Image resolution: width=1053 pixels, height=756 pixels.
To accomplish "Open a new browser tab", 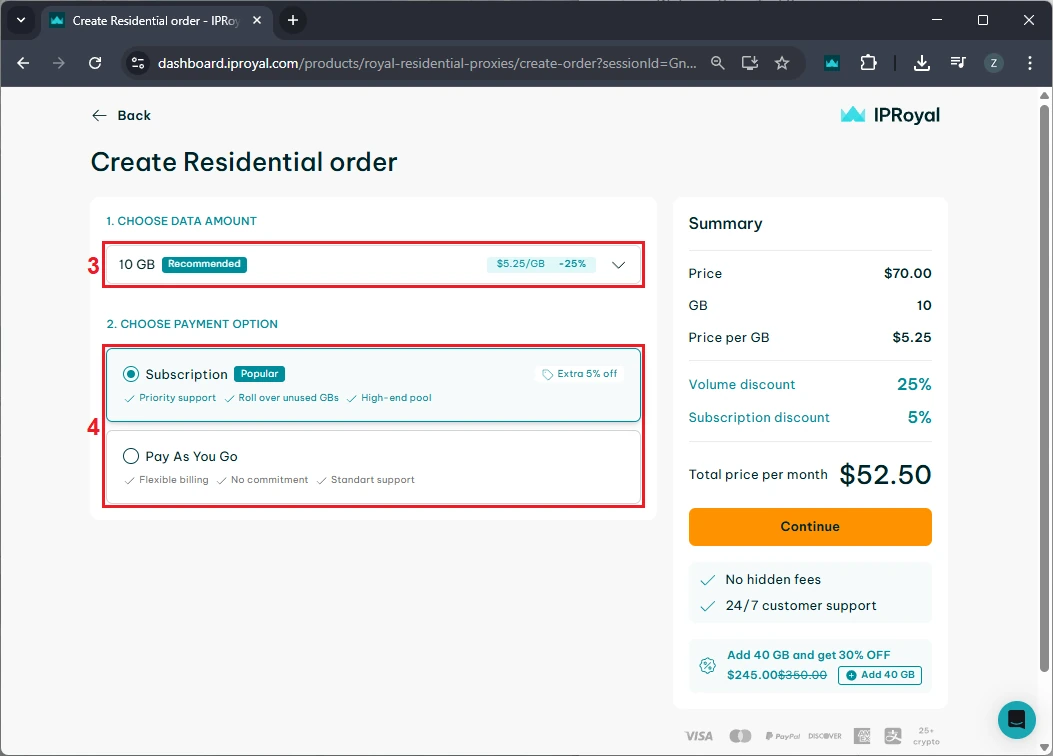I will click(x=293, y=20).
